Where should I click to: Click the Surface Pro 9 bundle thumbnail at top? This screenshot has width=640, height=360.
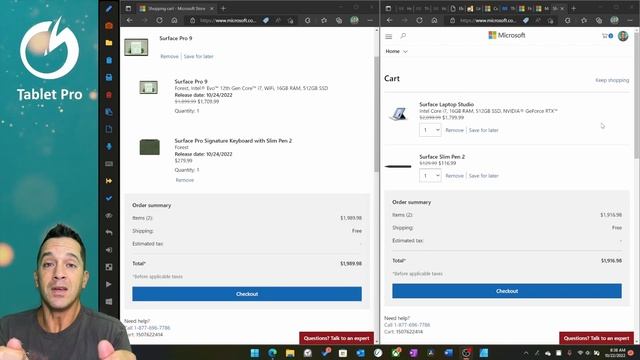tap(136, 47)
